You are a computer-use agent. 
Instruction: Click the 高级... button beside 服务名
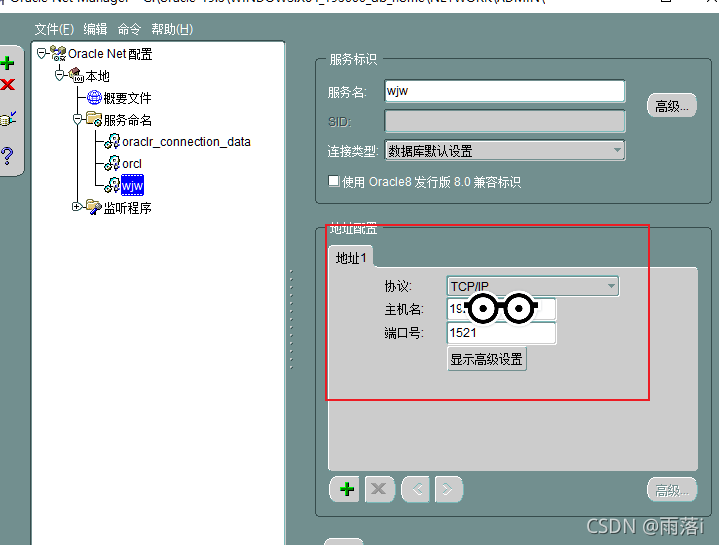point(672,106)
